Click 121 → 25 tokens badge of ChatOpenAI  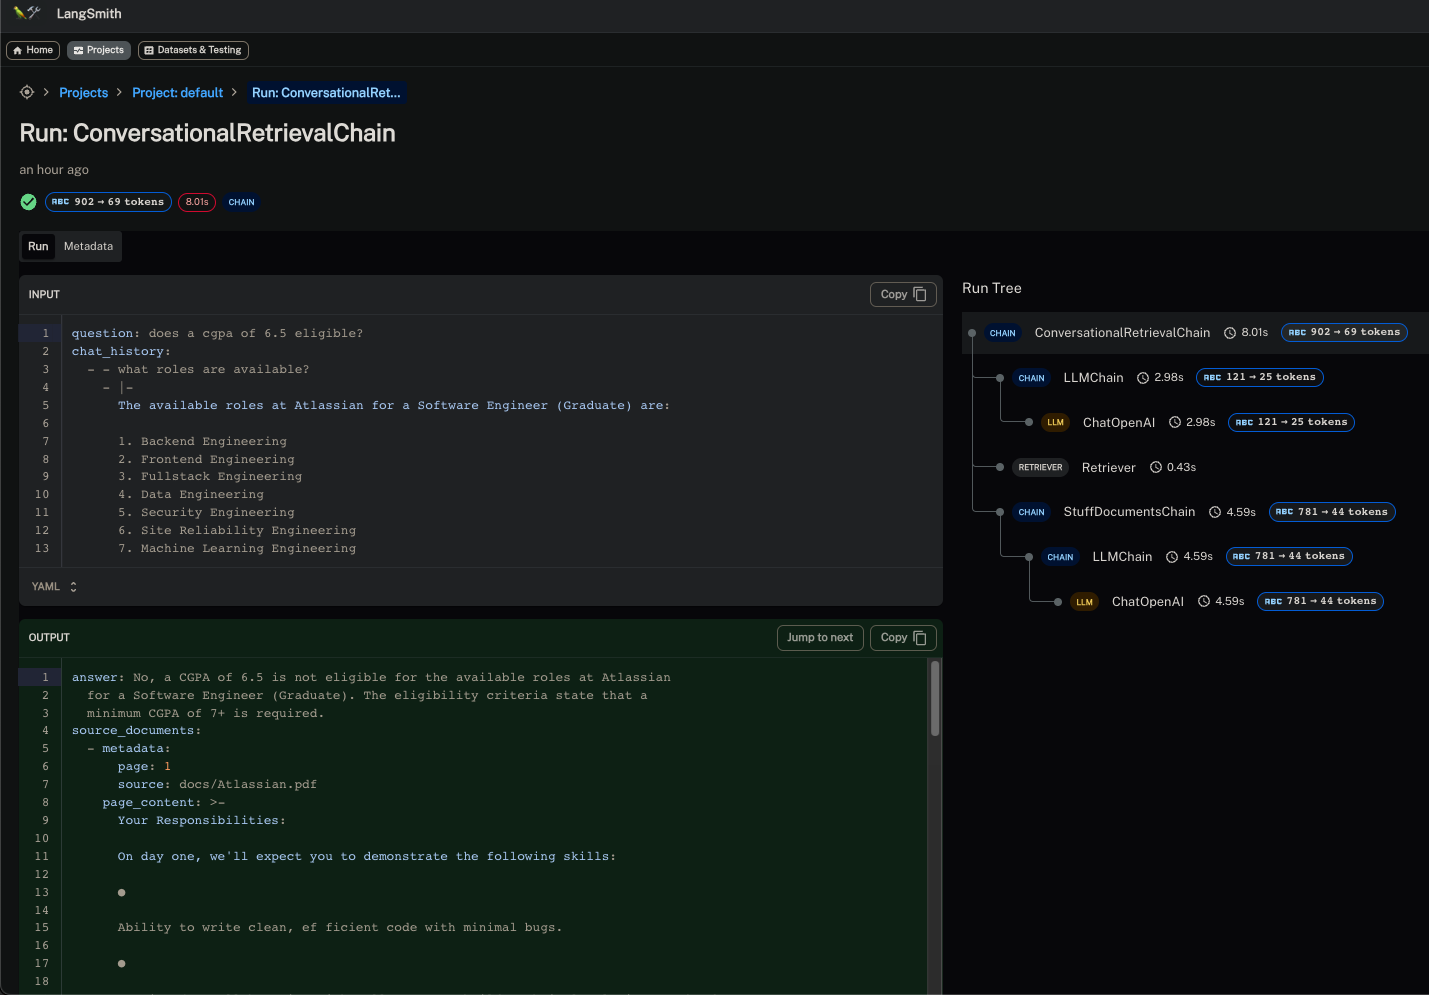pyautogui.click(x=1291, y=422)
